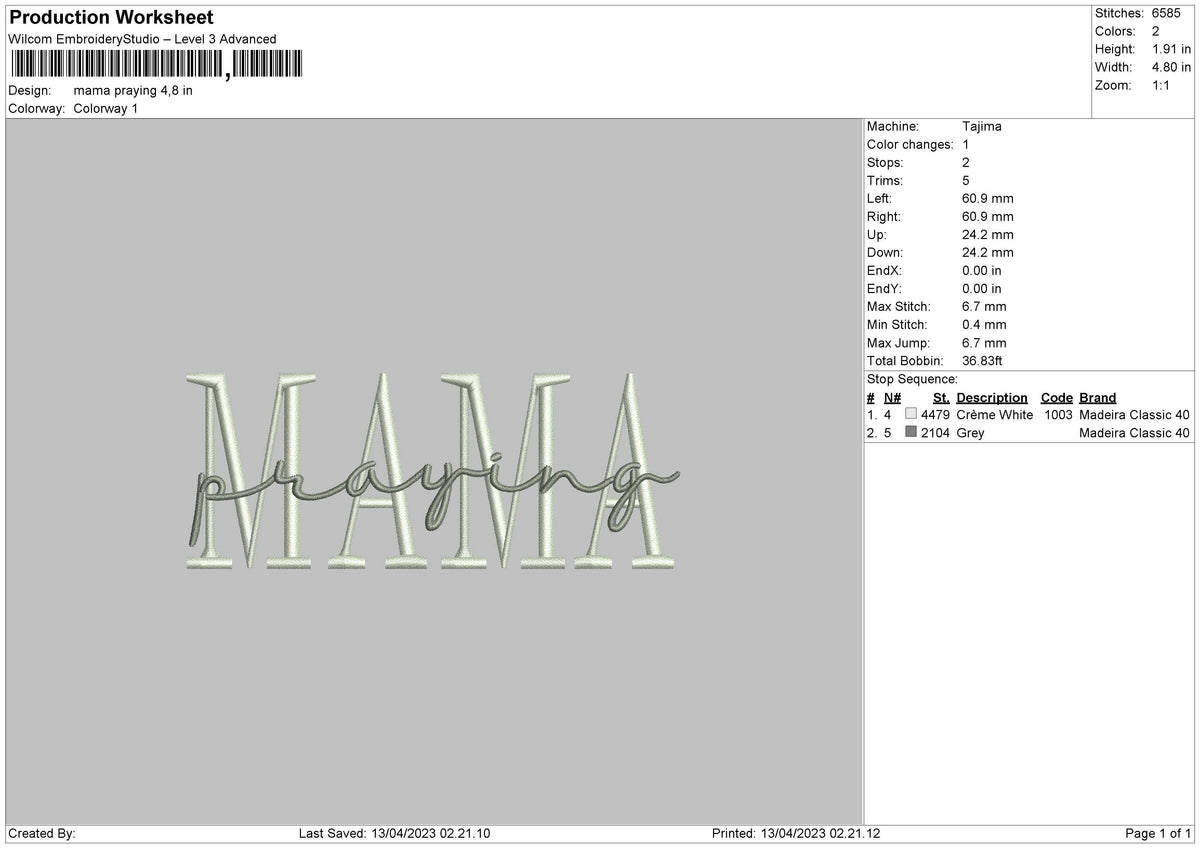This screenshot has width=1200, height=848.
Task: Click the Brand column header
Action: click(x=1097, y=397)
